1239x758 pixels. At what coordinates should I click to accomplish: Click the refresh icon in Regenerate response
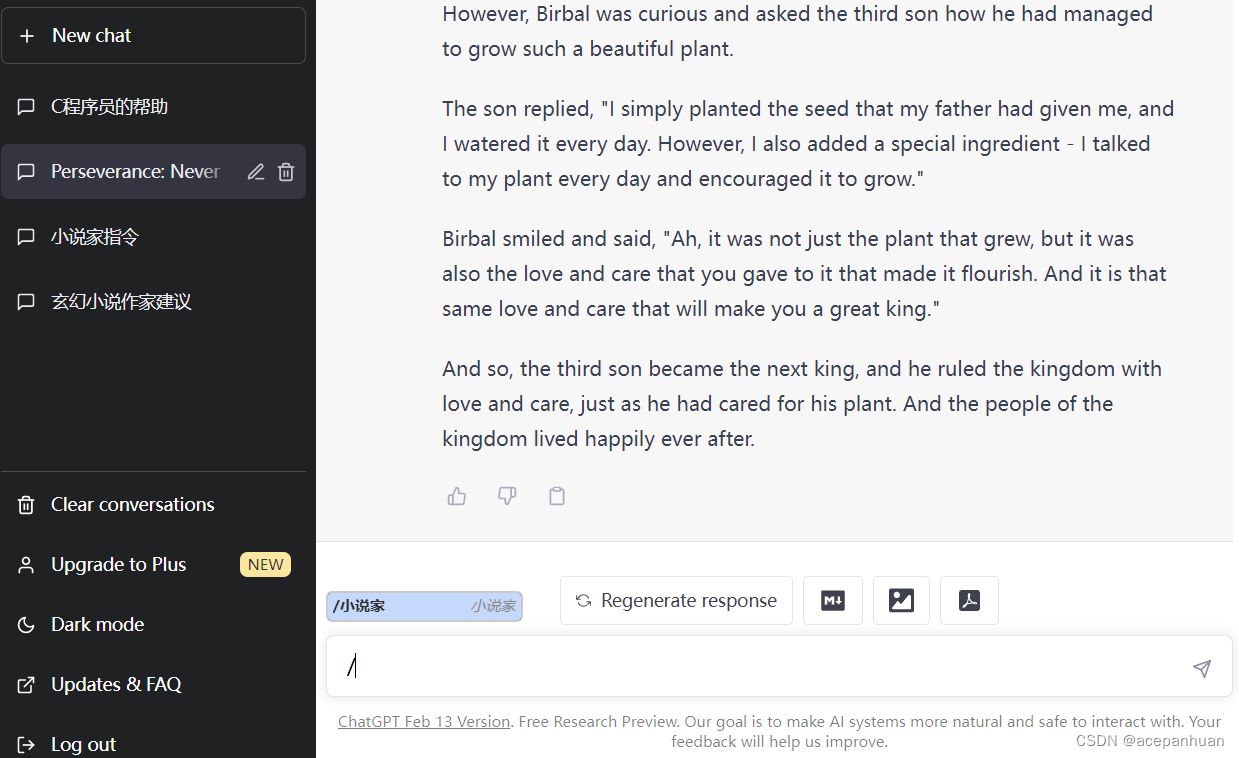click(584, 601)
